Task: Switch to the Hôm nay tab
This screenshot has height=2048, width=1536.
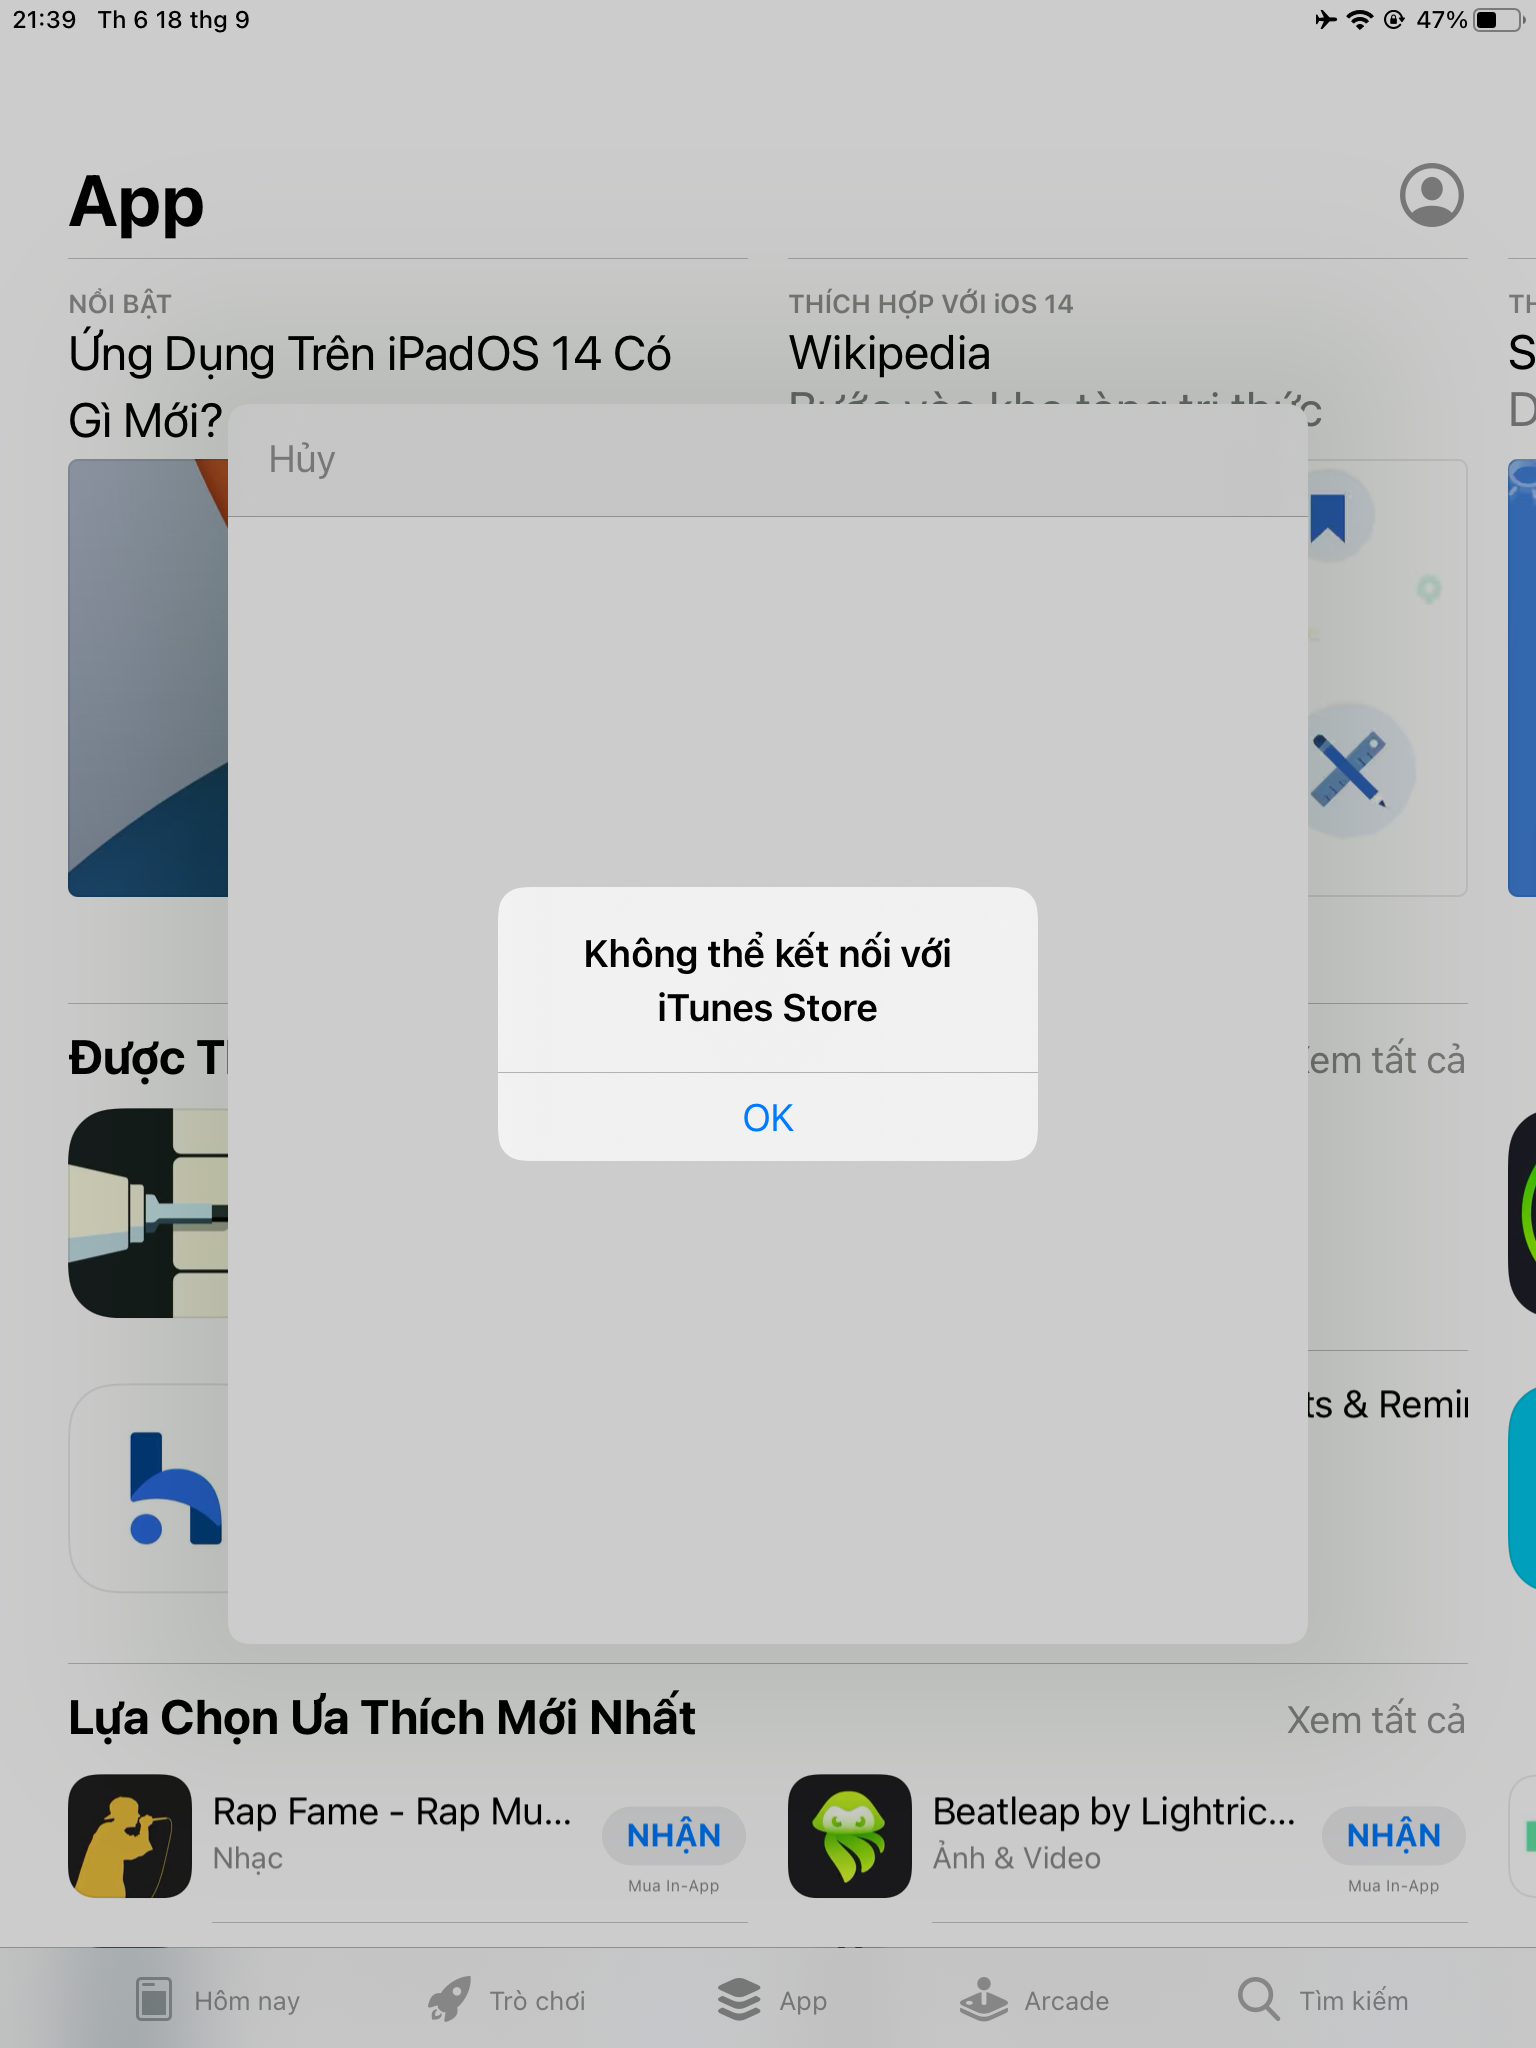Action: coord(217,2000)
